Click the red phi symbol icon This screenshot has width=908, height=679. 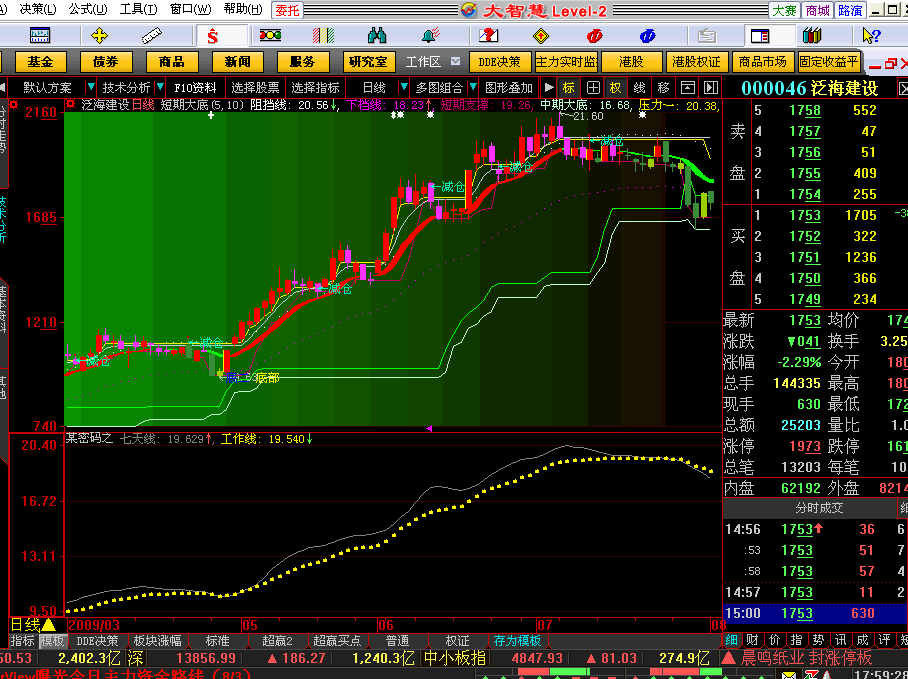point(594,36)
